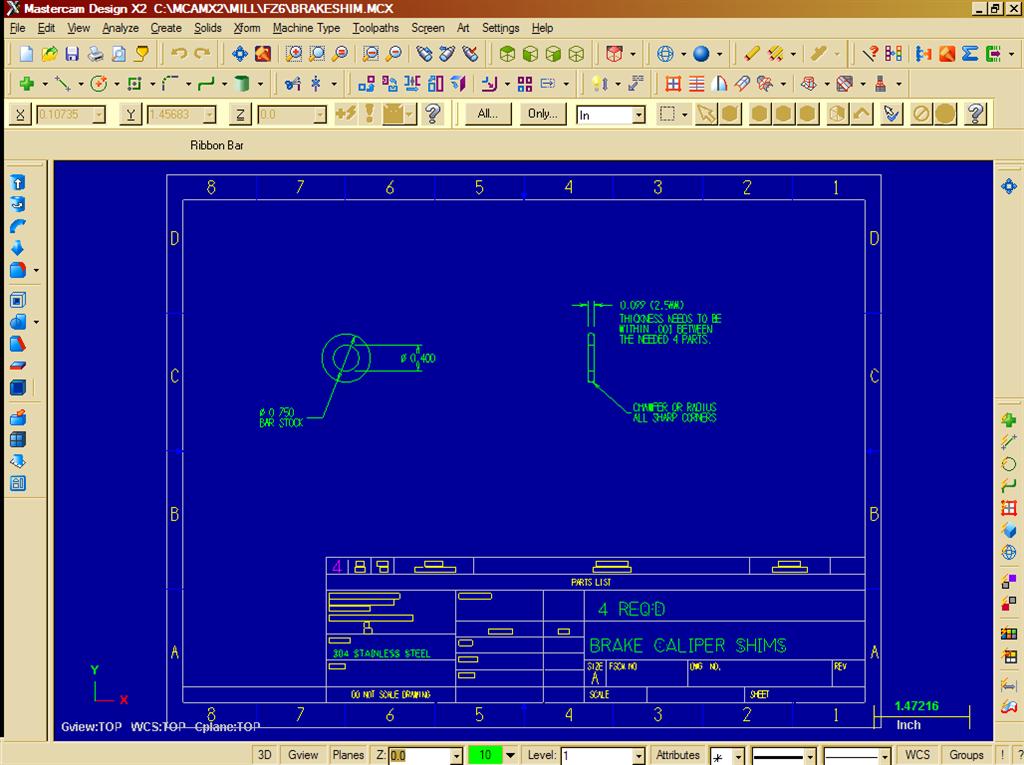Click the New file icon
This screenshot has width=1024, height=765.
coord(26,54)
